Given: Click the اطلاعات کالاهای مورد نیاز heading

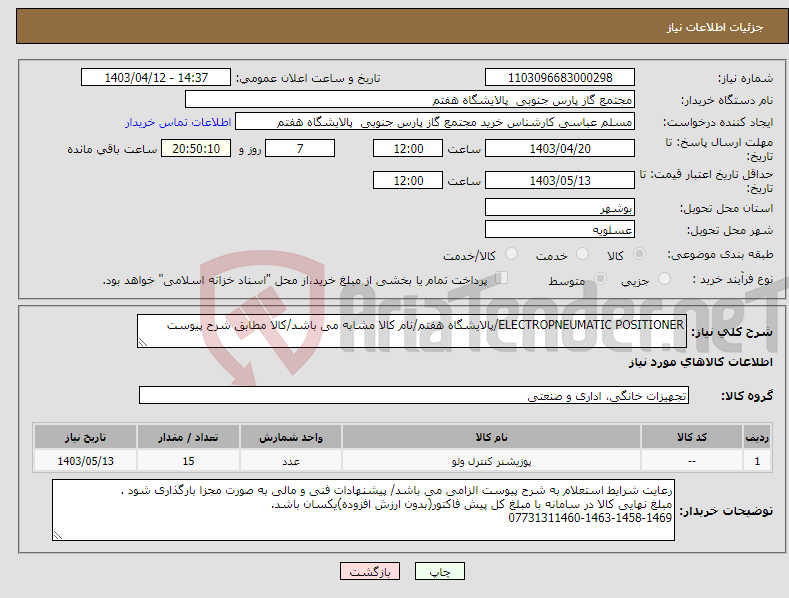Looking at the screenshot, I should coord(700,362).
